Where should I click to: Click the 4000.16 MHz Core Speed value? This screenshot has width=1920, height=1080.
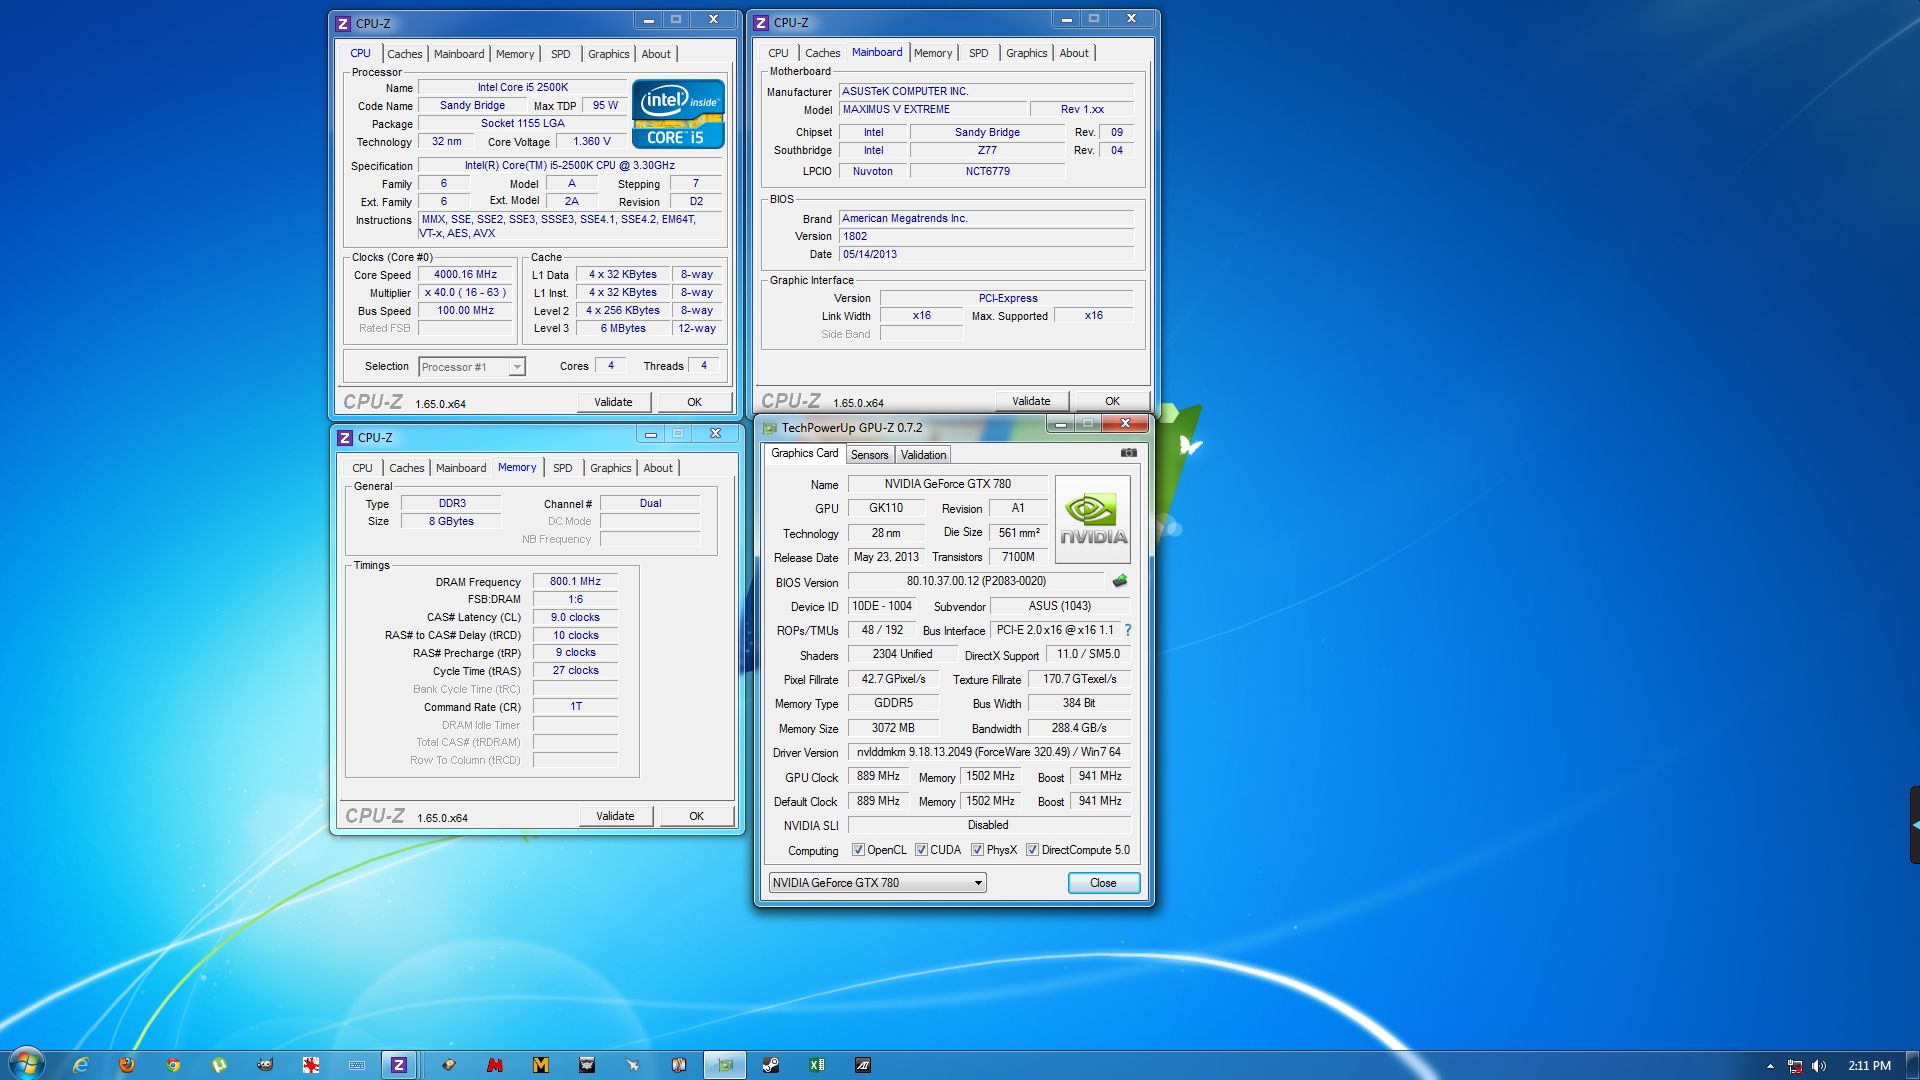(x=466, y=274)
